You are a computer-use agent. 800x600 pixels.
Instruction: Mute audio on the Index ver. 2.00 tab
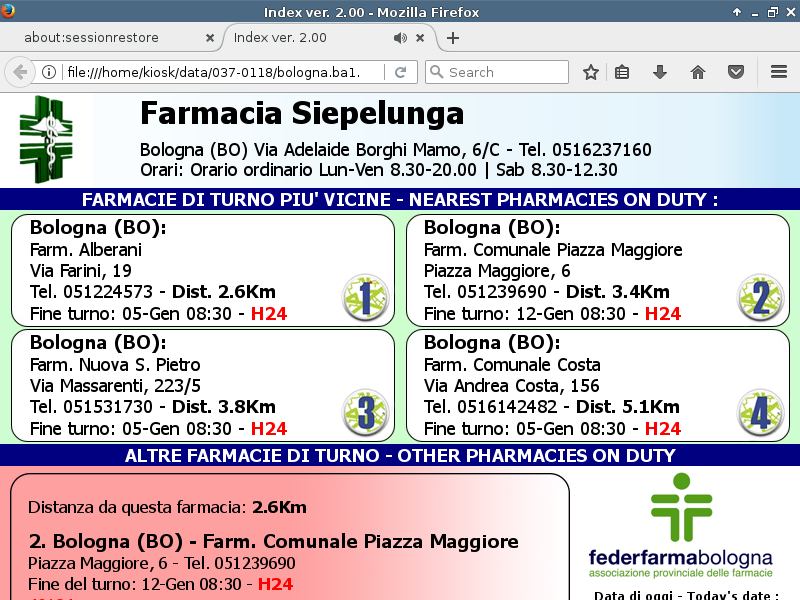tap(400, 38)
